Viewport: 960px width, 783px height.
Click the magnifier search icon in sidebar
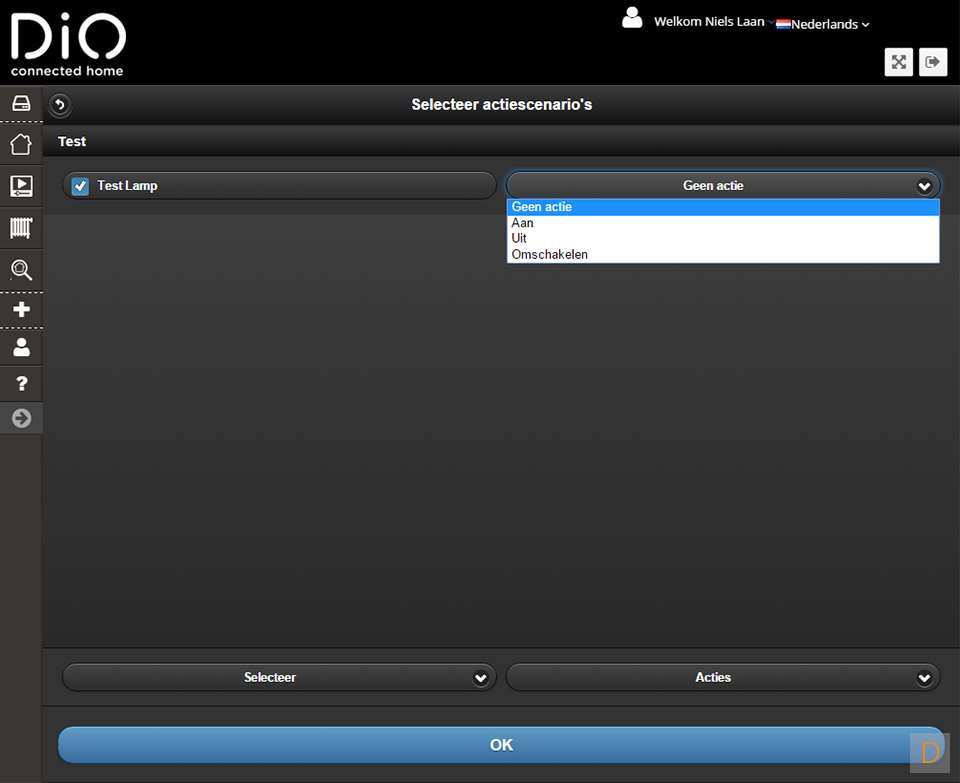coord(21,270)
